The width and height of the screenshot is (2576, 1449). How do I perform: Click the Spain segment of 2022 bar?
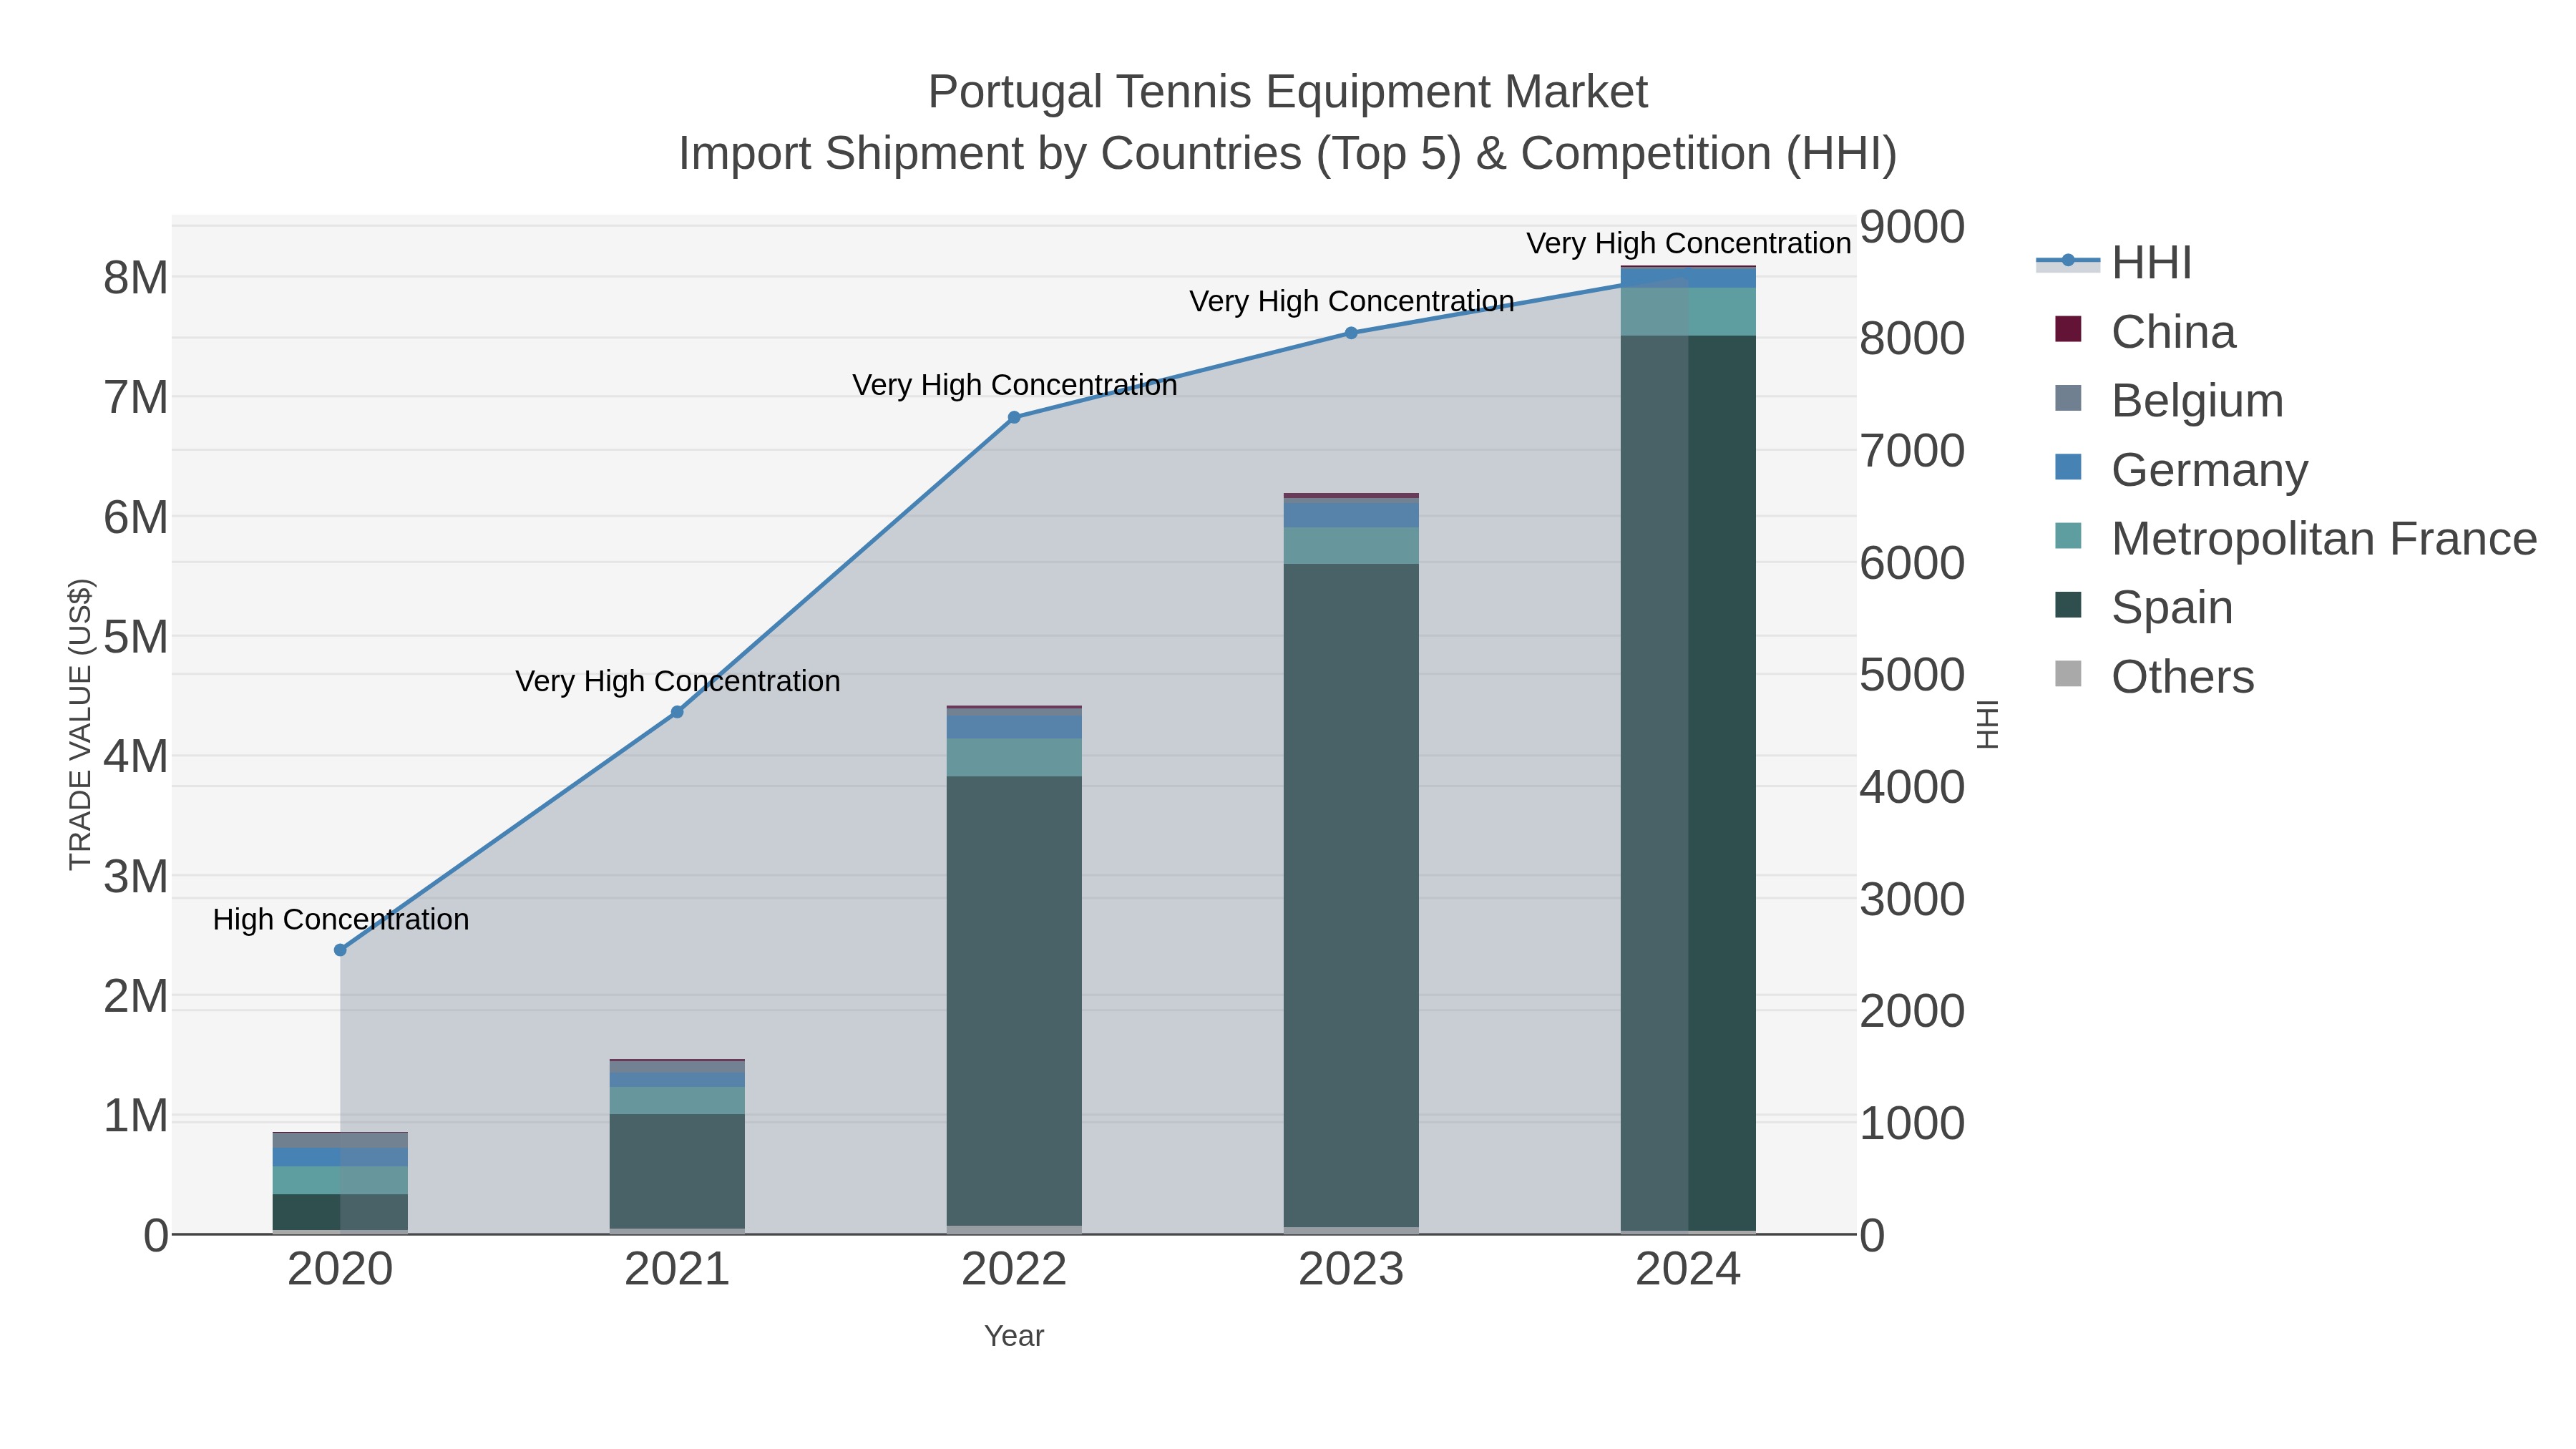point(1014,1001)
